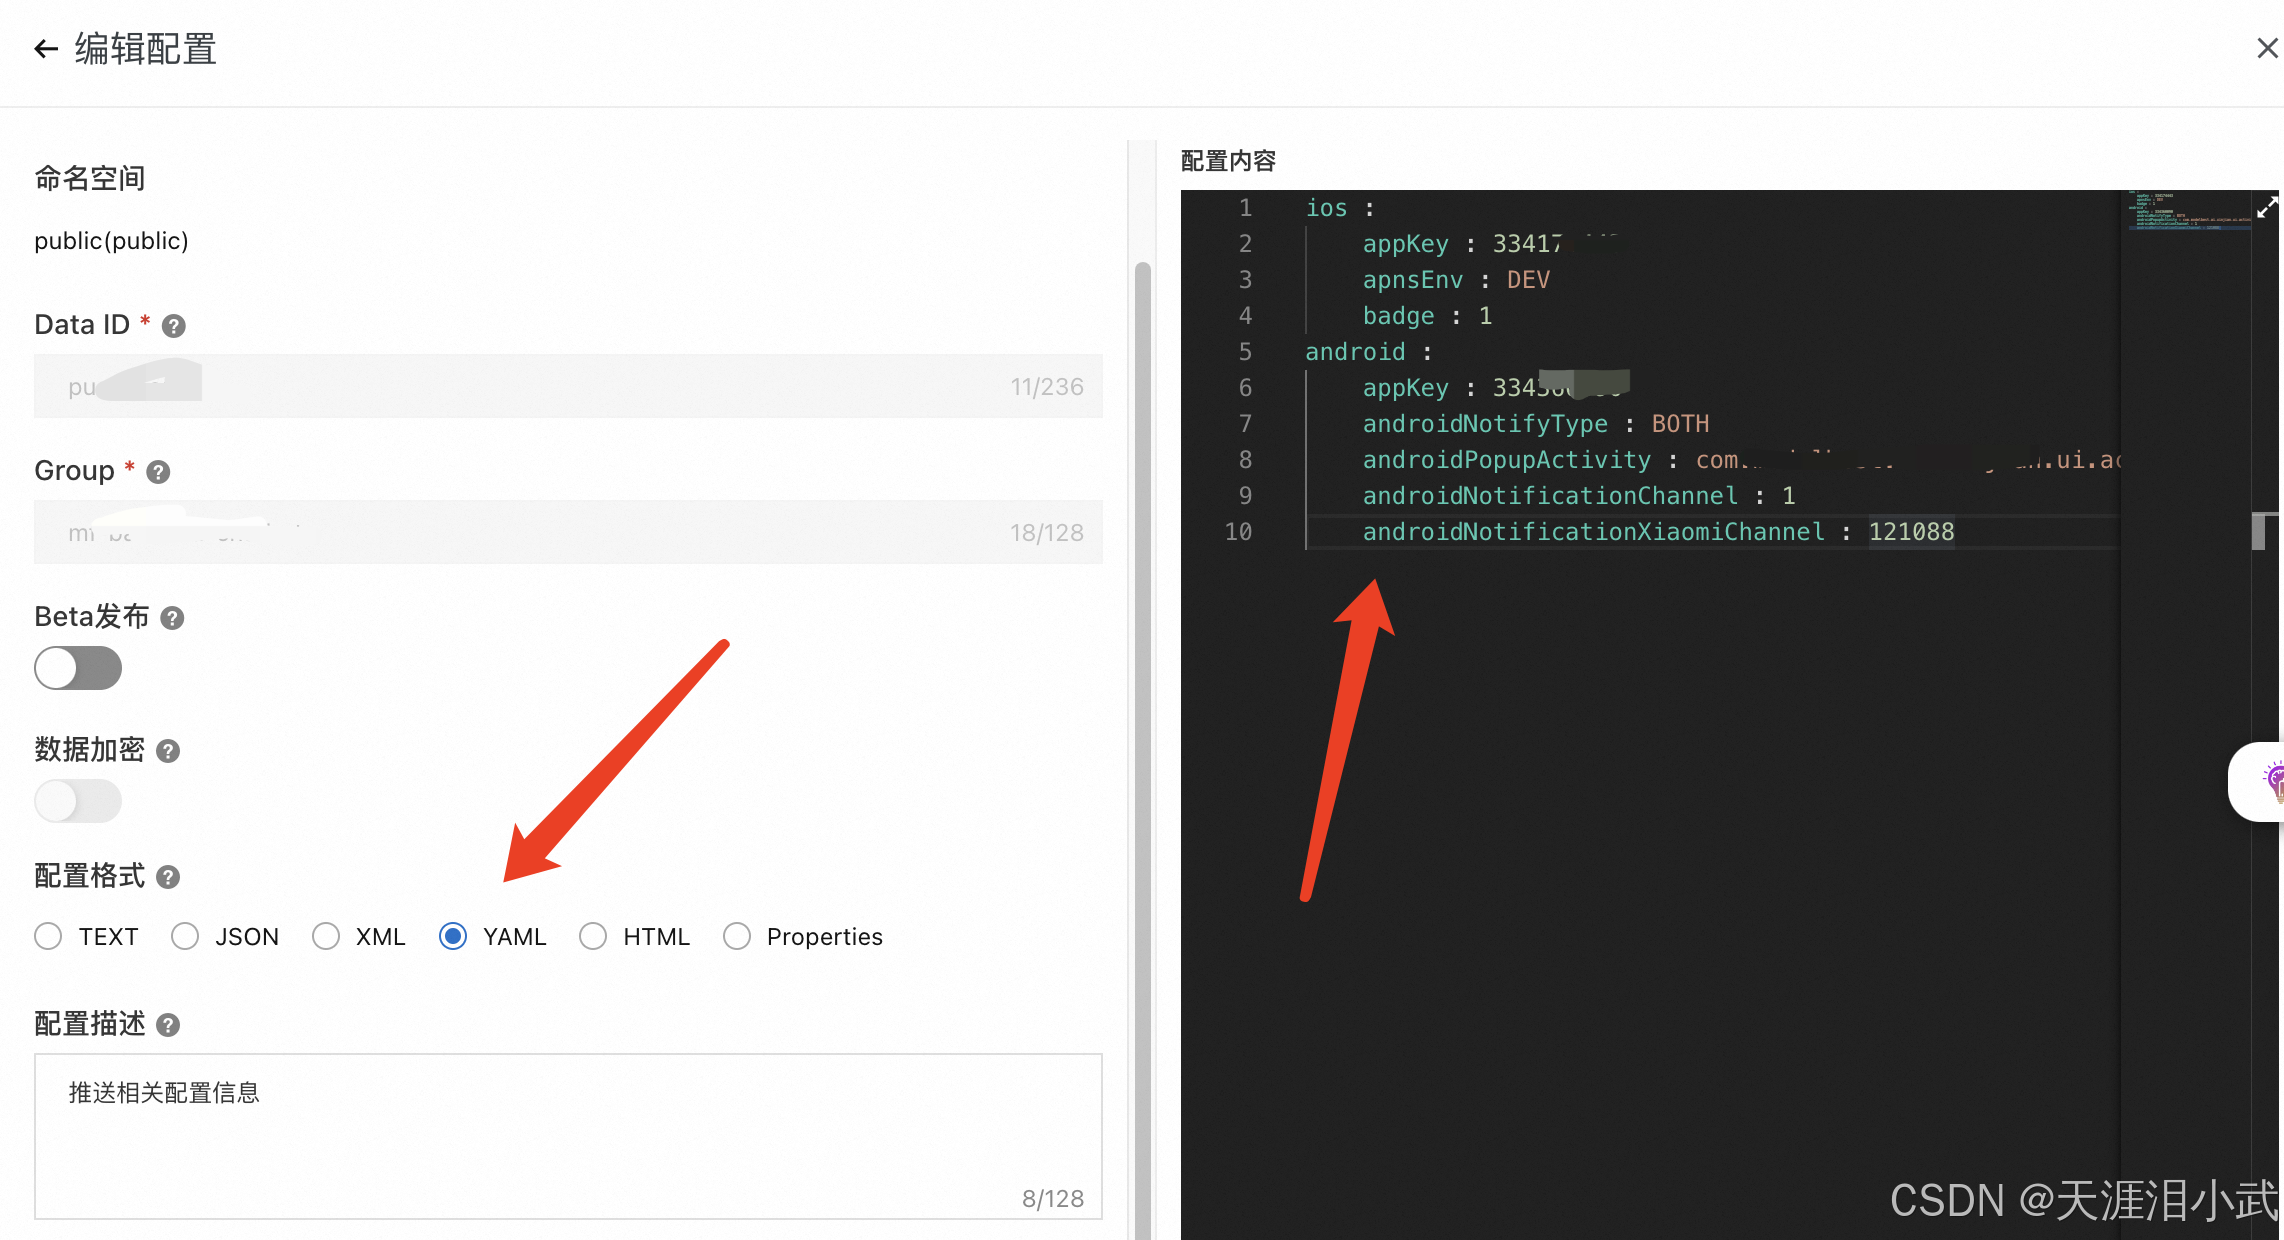Screen dimensions: 2284x1240
Task: Enable the Beta发布 toggle
Action: (x=78, y=668)
